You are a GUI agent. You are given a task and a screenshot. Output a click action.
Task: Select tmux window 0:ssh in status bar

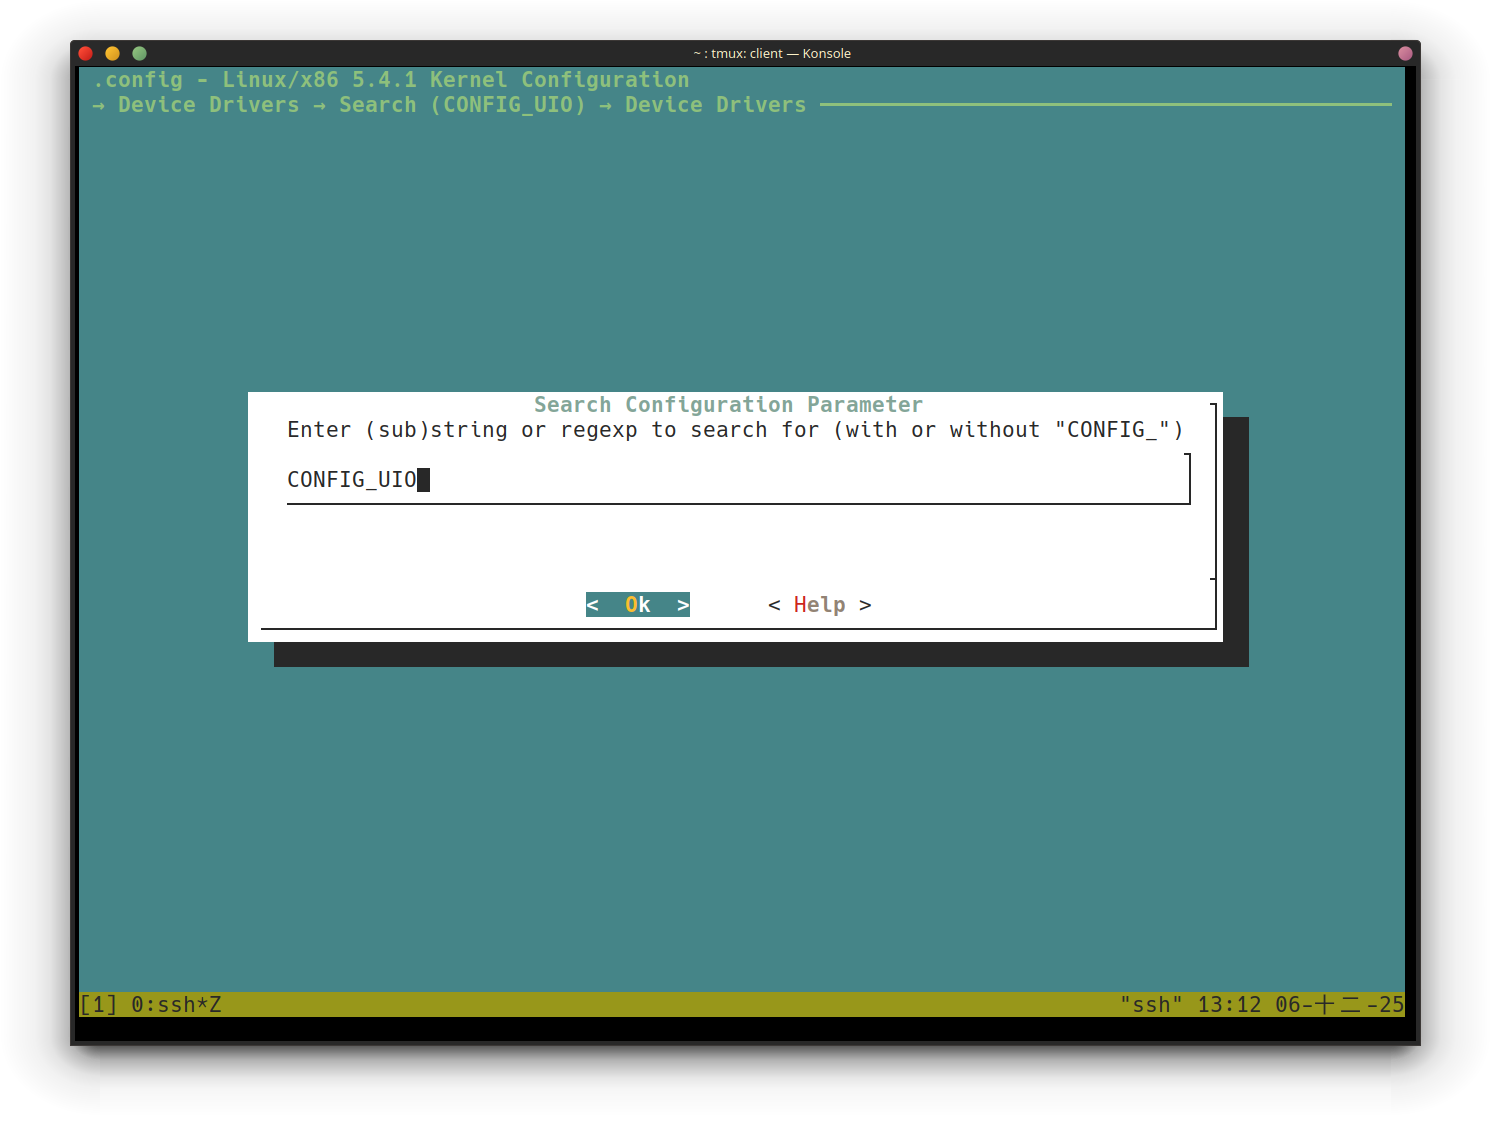tap(176, 1005)
